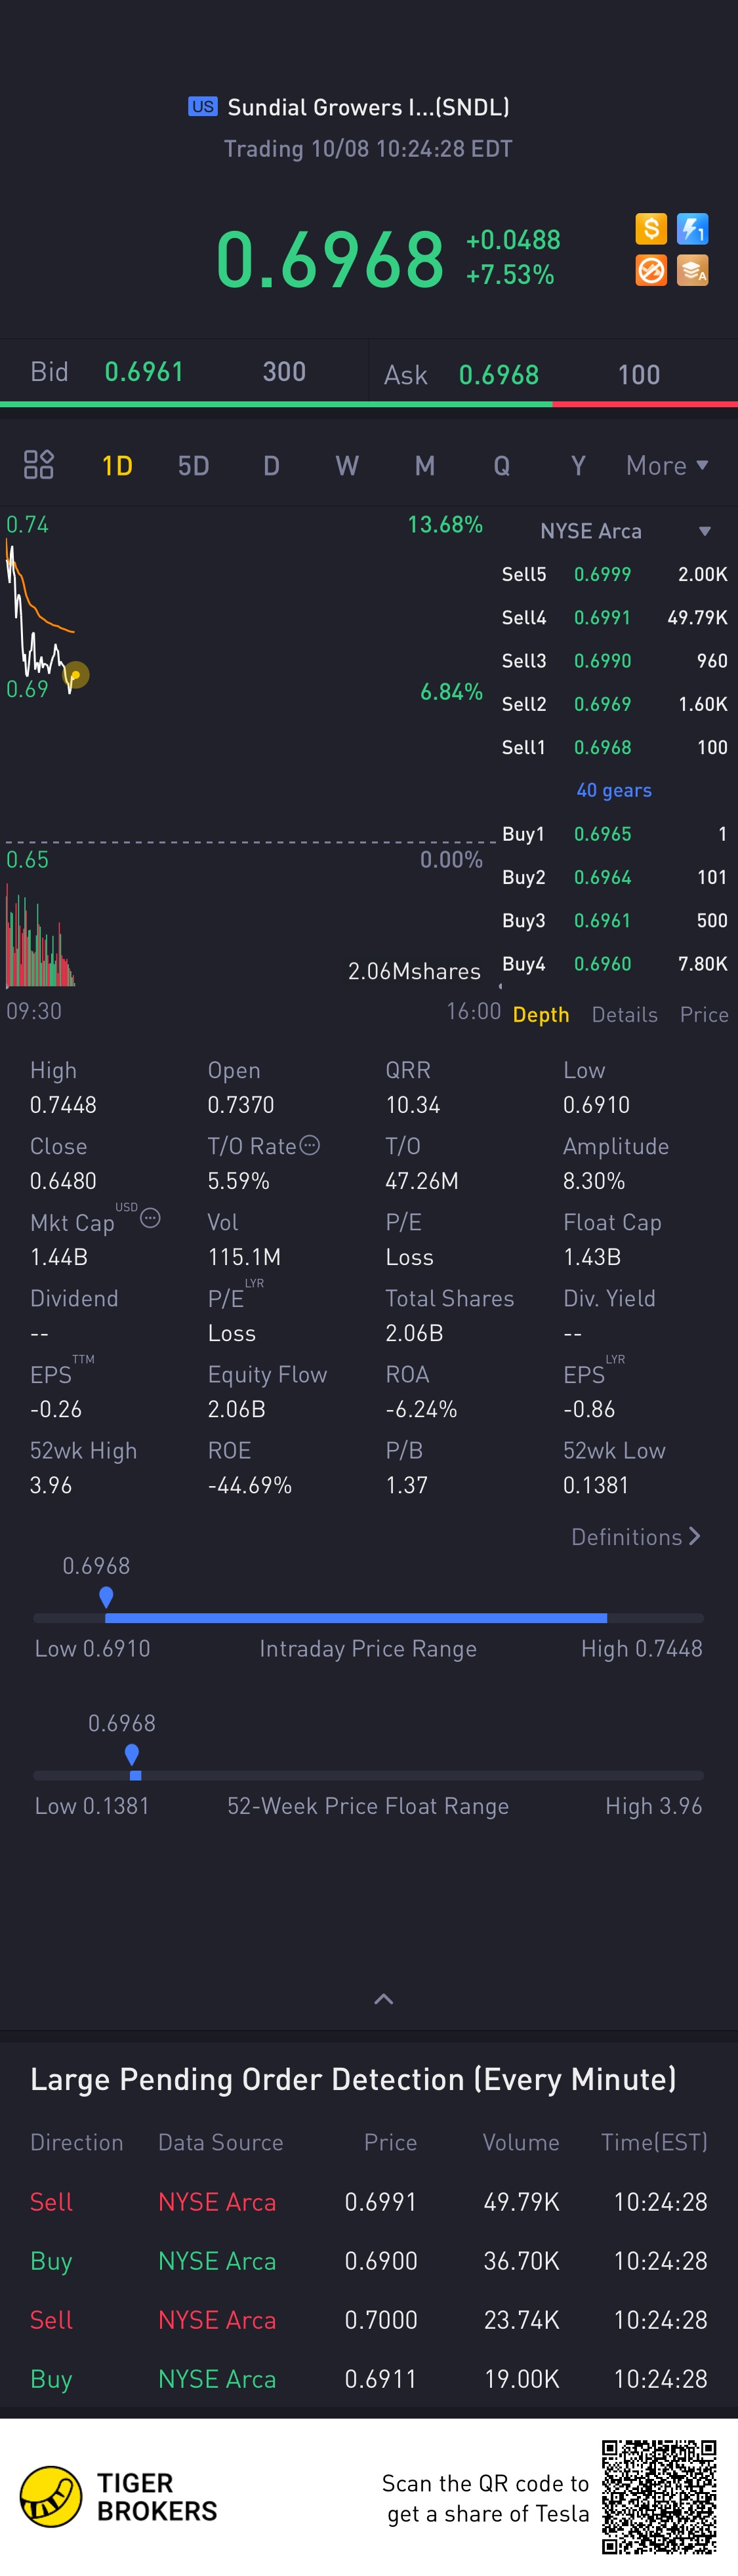Tap the Bid price 0.6961
Viewport: 738px width, 2576px height.
(x=144, y=372)
